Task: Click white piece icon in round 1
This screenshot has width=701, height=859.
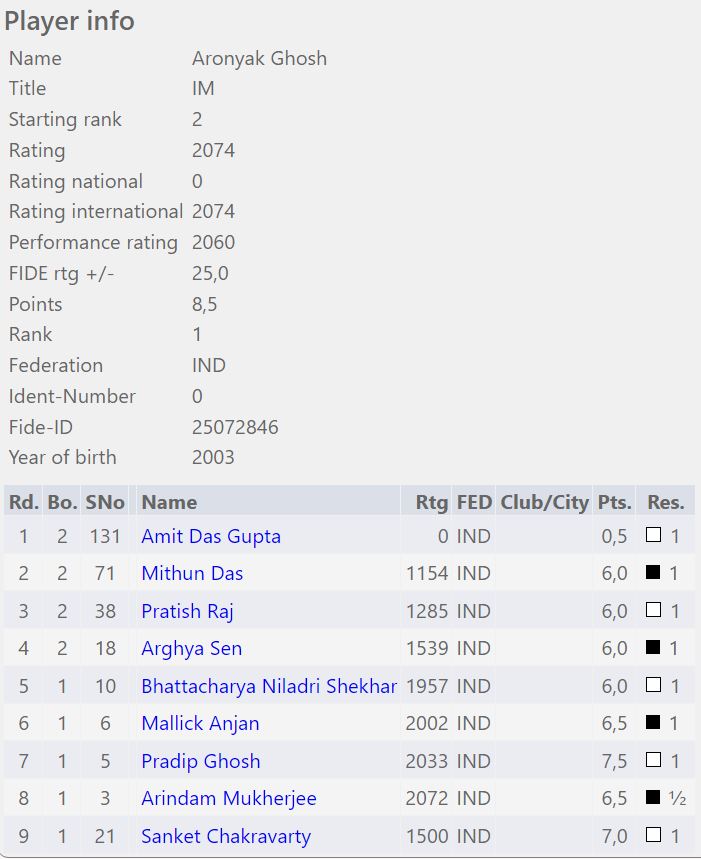Action: (x=654, y=536)
